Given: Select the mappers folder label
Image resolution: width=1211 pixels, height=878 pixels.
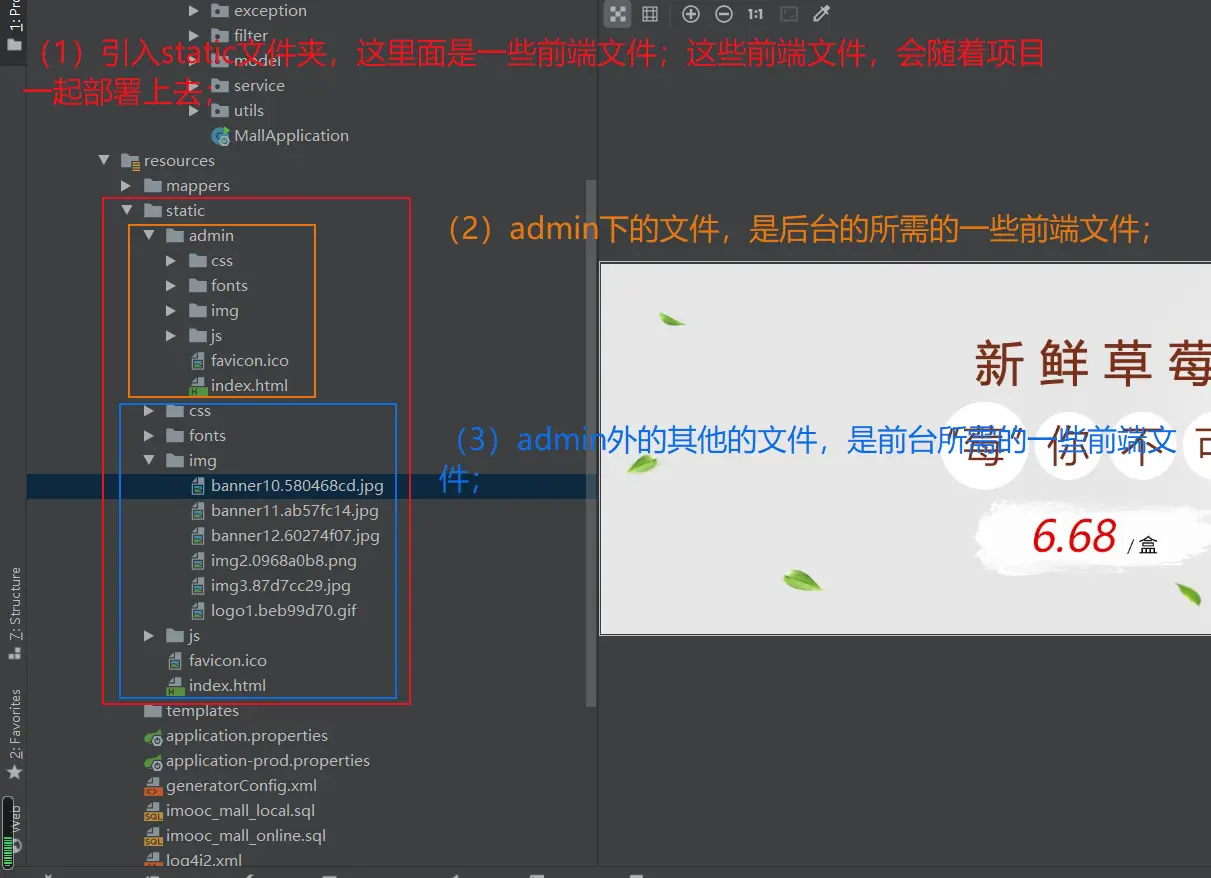Looking at the screenshot, I should (198, 186).
